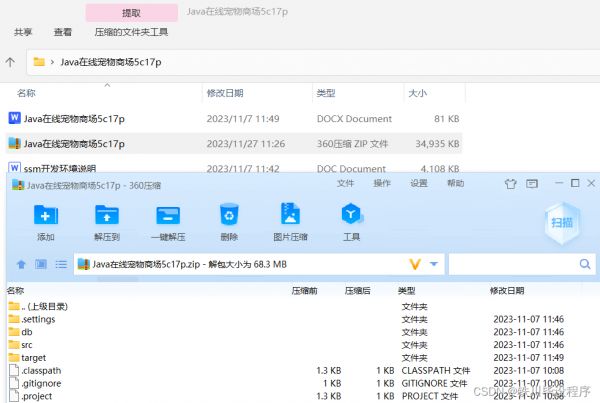Sort Explorer list by 修改日期 column

click(x=225, y=93)
